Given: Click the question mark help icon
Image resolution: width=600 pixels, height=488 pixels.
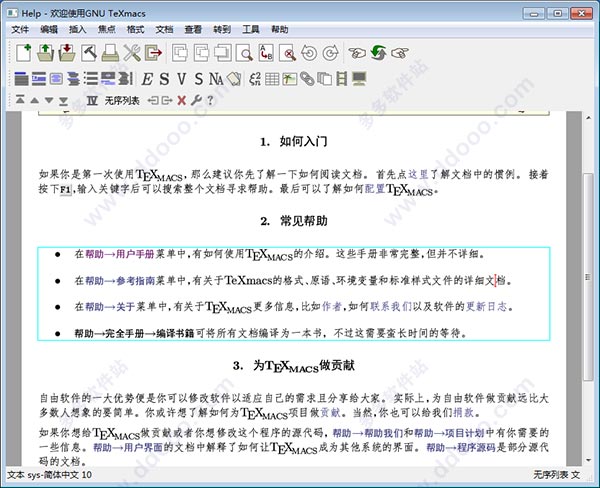Looking at the screenshot, I should click(x=210, y=100).
